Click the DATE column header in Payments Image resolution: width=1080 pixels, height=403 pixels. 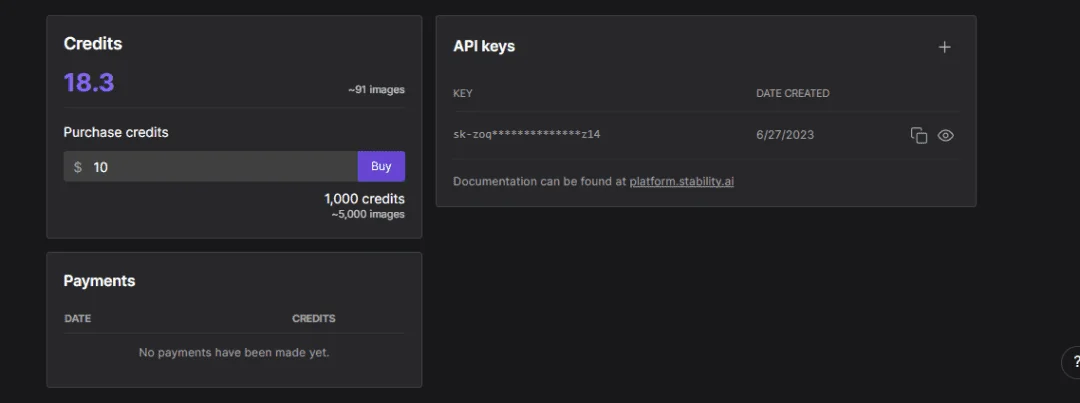point(78,319)
